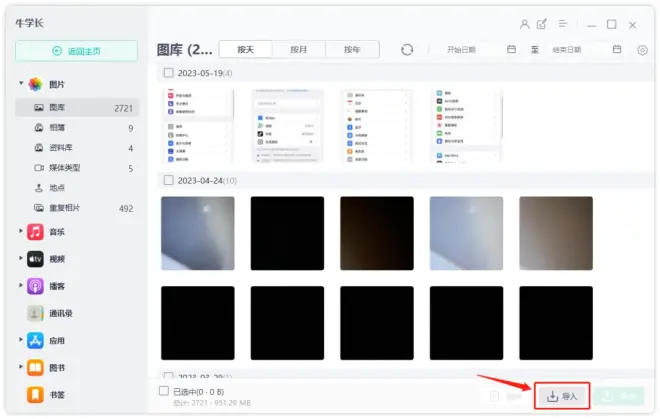Screen dimensions: 660x419
Task: Collapse the 图片 category arrow
Action: [21, 83]
